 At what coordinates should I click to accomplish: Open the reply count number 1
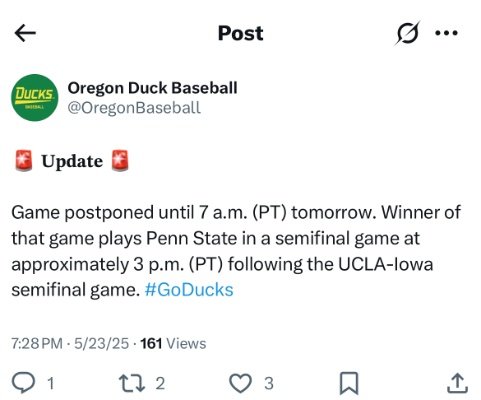tap(51, 383)
